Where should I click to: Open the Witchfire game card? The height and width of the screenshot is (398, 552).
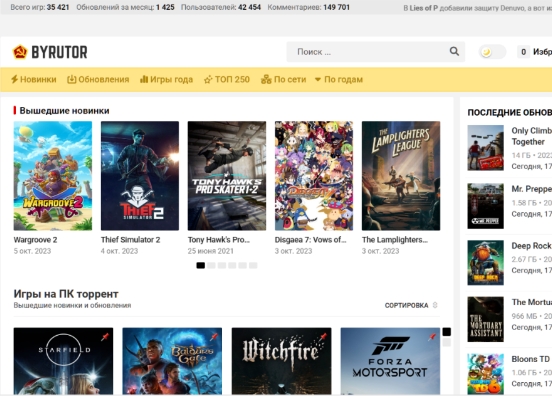[x=281, y=361]
